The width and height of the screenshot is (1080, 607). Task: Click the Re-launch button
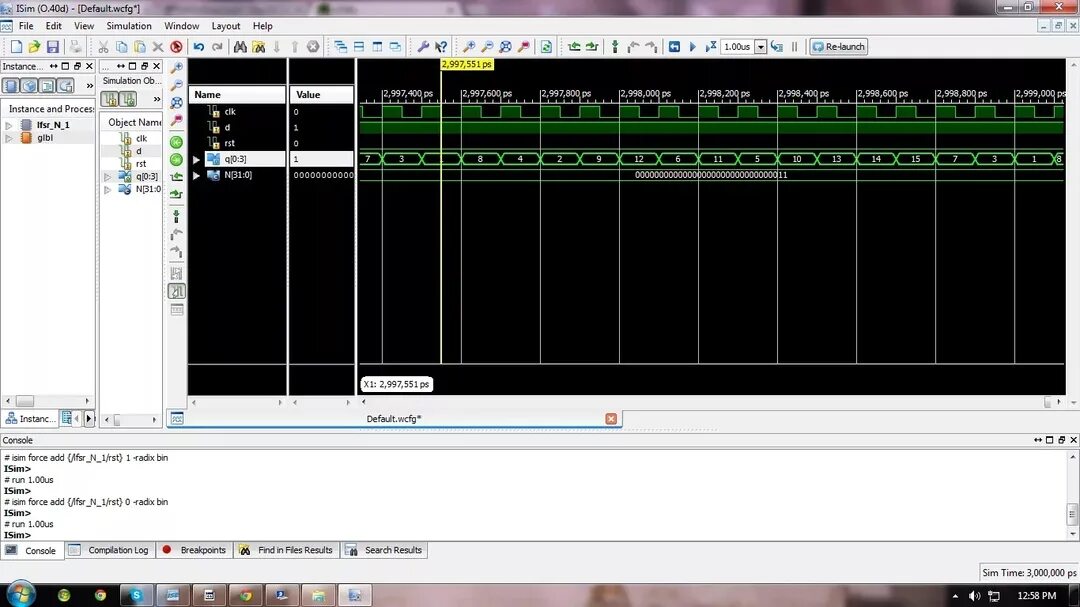click(838, 47)
